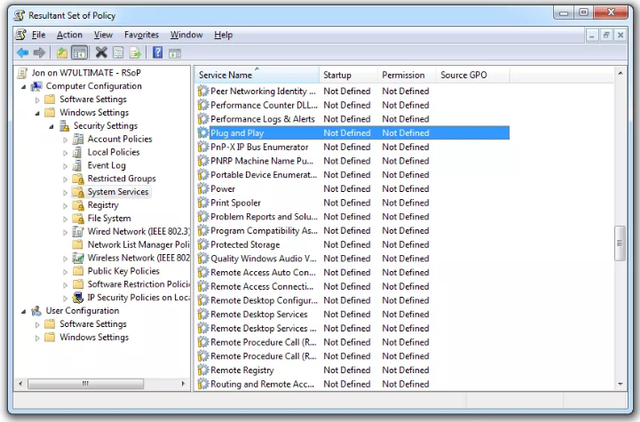Toggle the Action Pane toolbar icon
640x422 pixels.
click(x=175, y=53)
